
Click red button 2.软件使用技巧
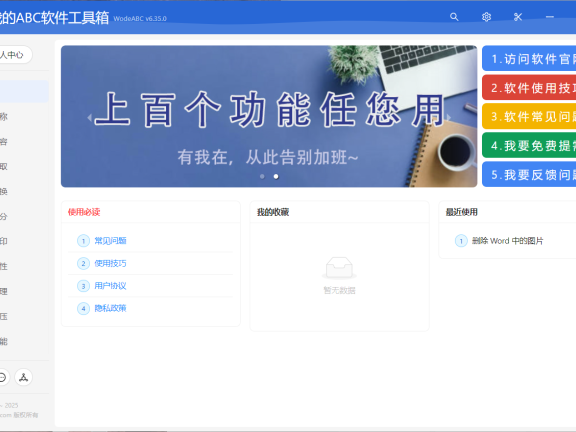click(529, 88)
